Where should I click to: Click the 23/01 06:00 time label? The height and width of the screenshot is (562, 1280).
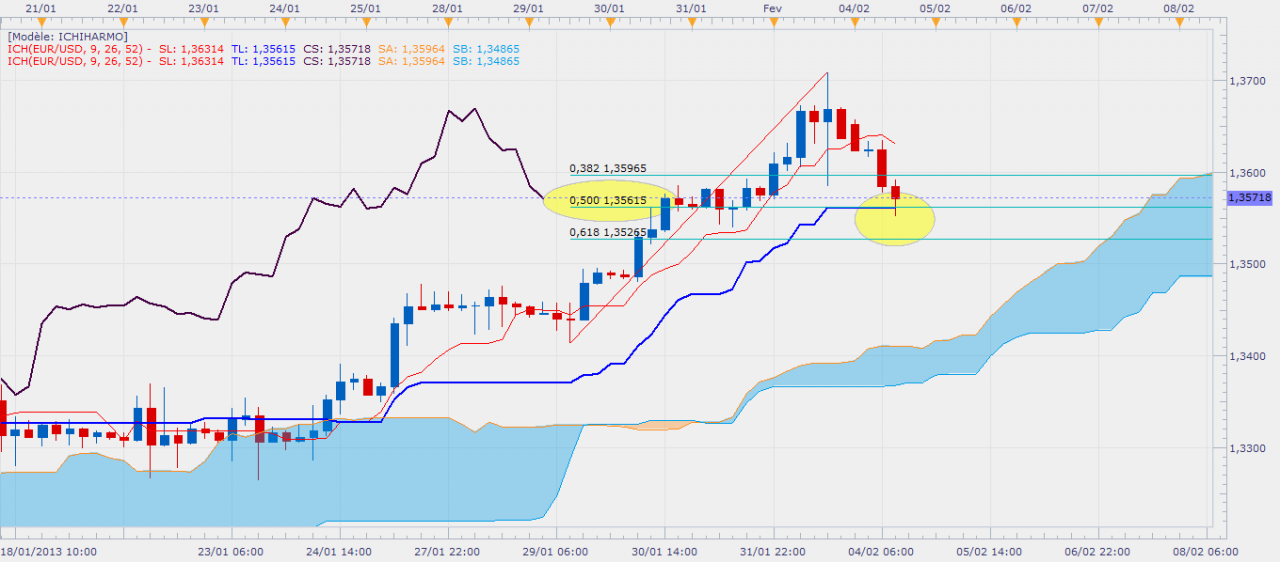tap(229, 551)
